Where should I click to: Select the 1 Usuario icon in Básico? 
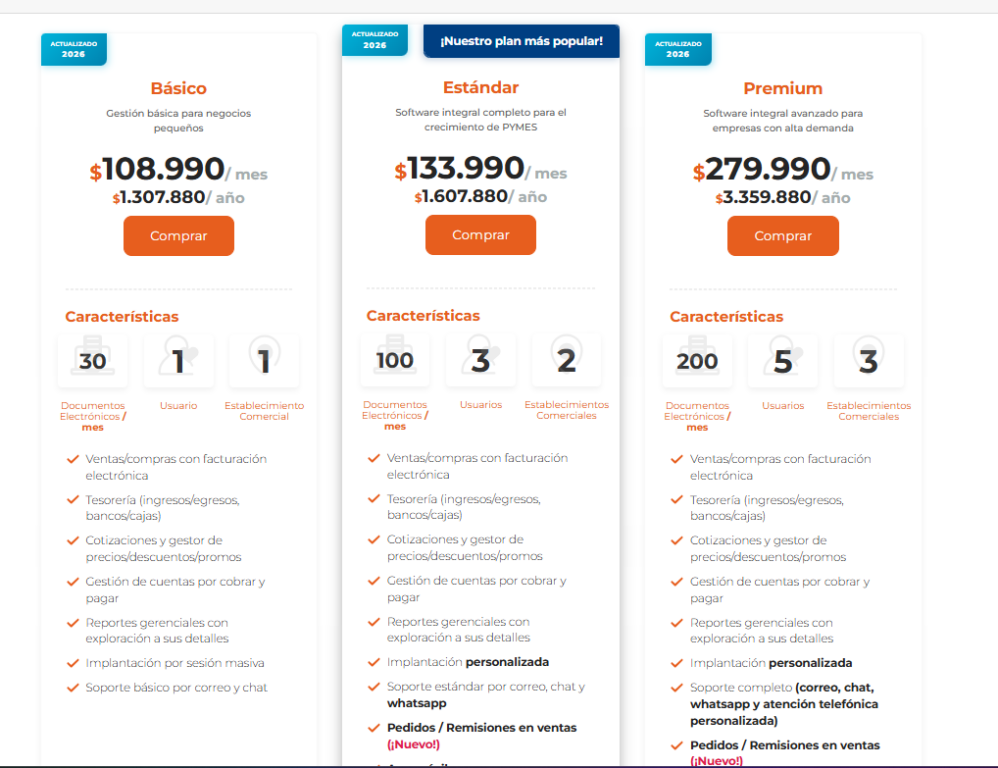click(x=179, y=361)
